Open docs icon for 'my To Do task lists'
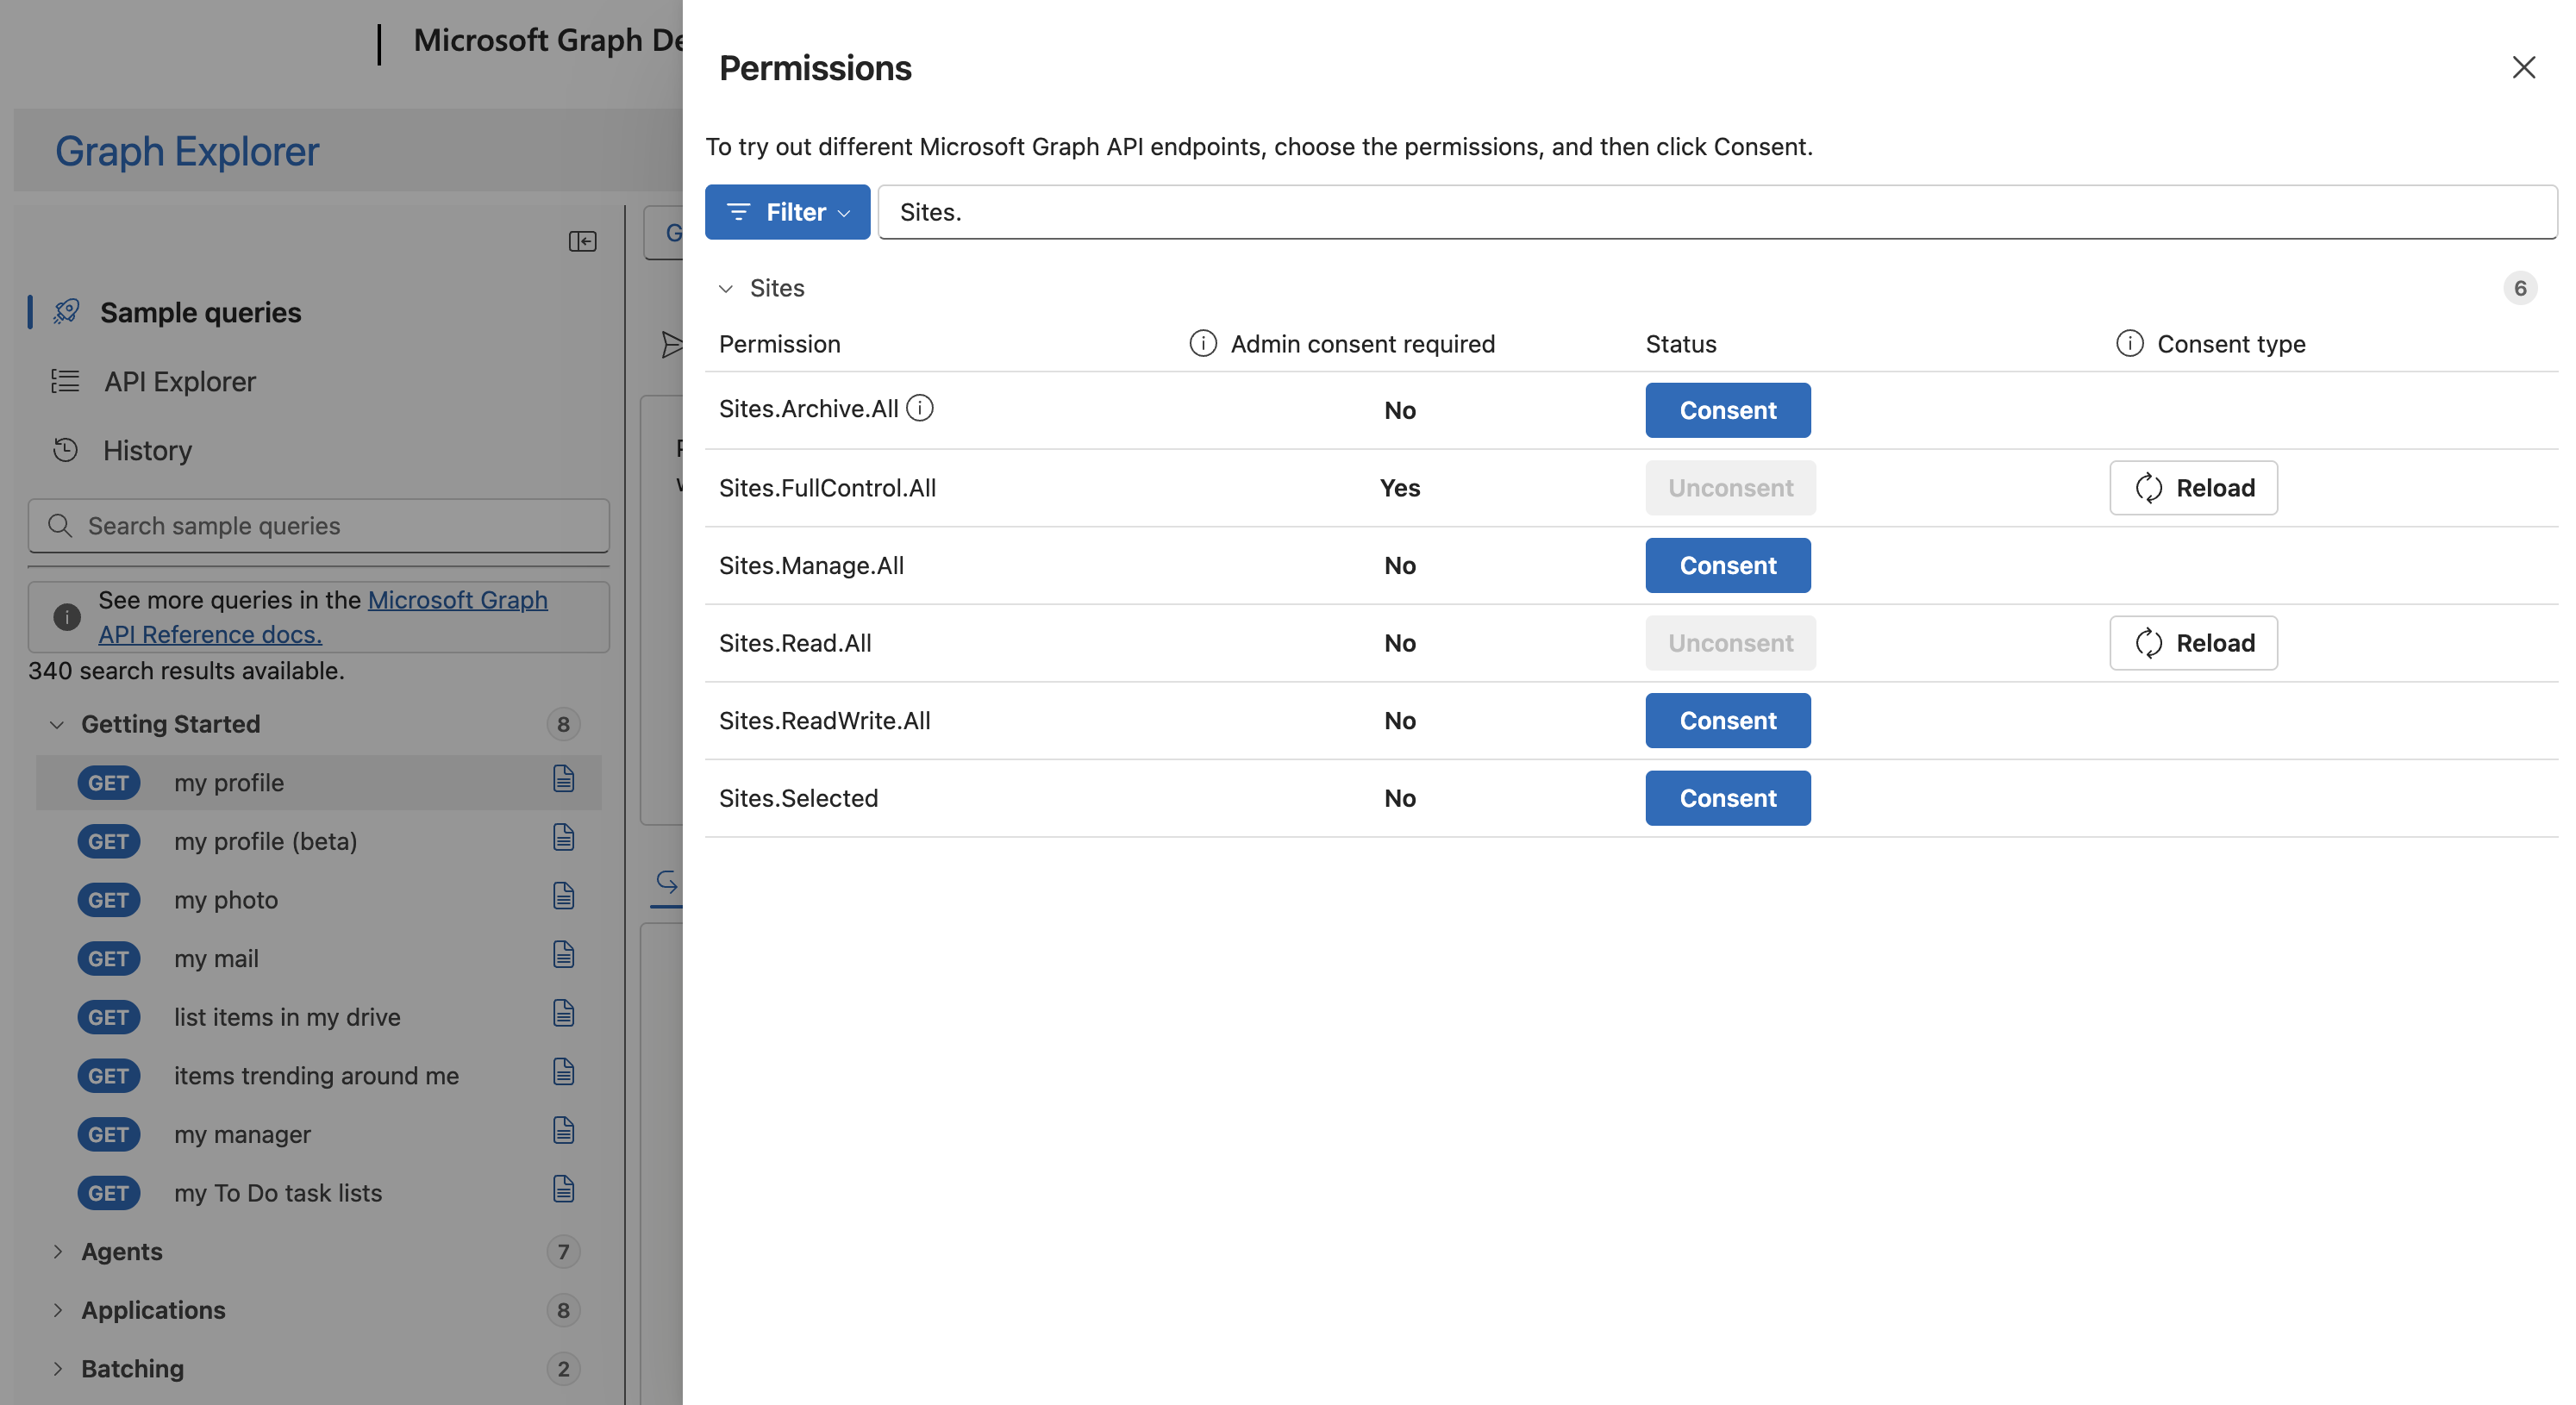Image resolution: width=2576 pixels, height=1405 pixels. click(x=563, y=1190)
